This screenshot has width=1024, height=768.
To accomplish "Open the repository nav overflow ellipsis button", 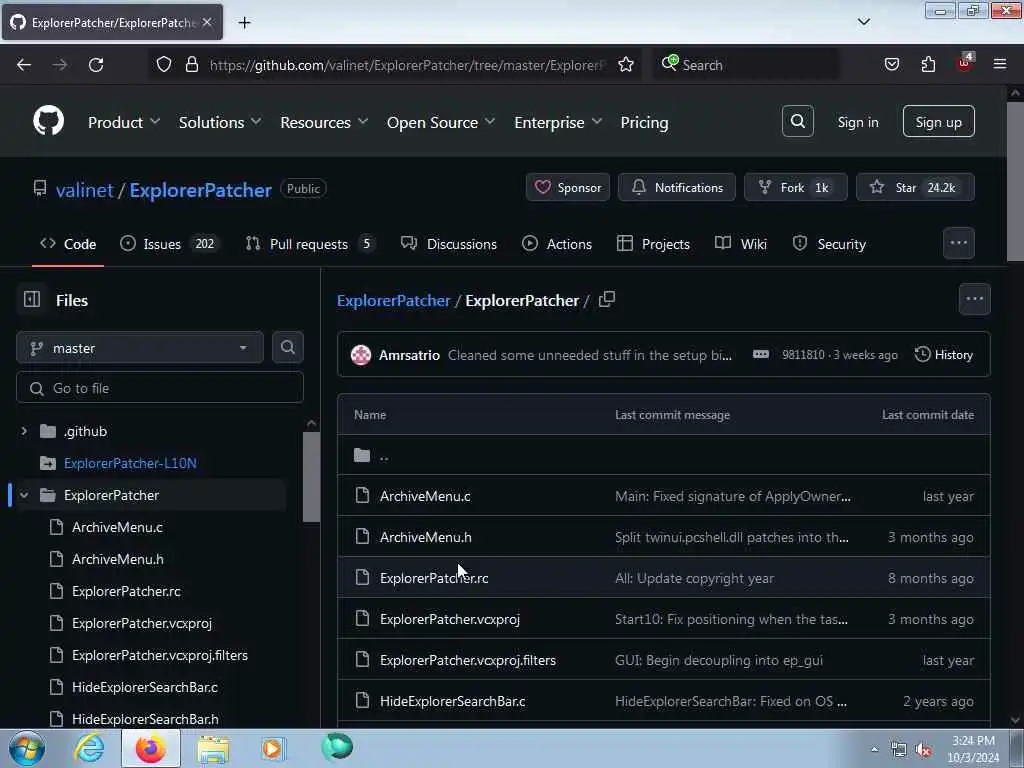I will [x=959, y=243].
